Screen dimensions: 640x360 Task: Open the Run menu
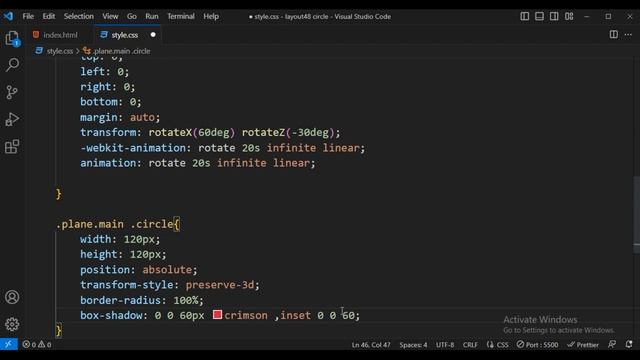pyautogui.click(x=151, y=16)
